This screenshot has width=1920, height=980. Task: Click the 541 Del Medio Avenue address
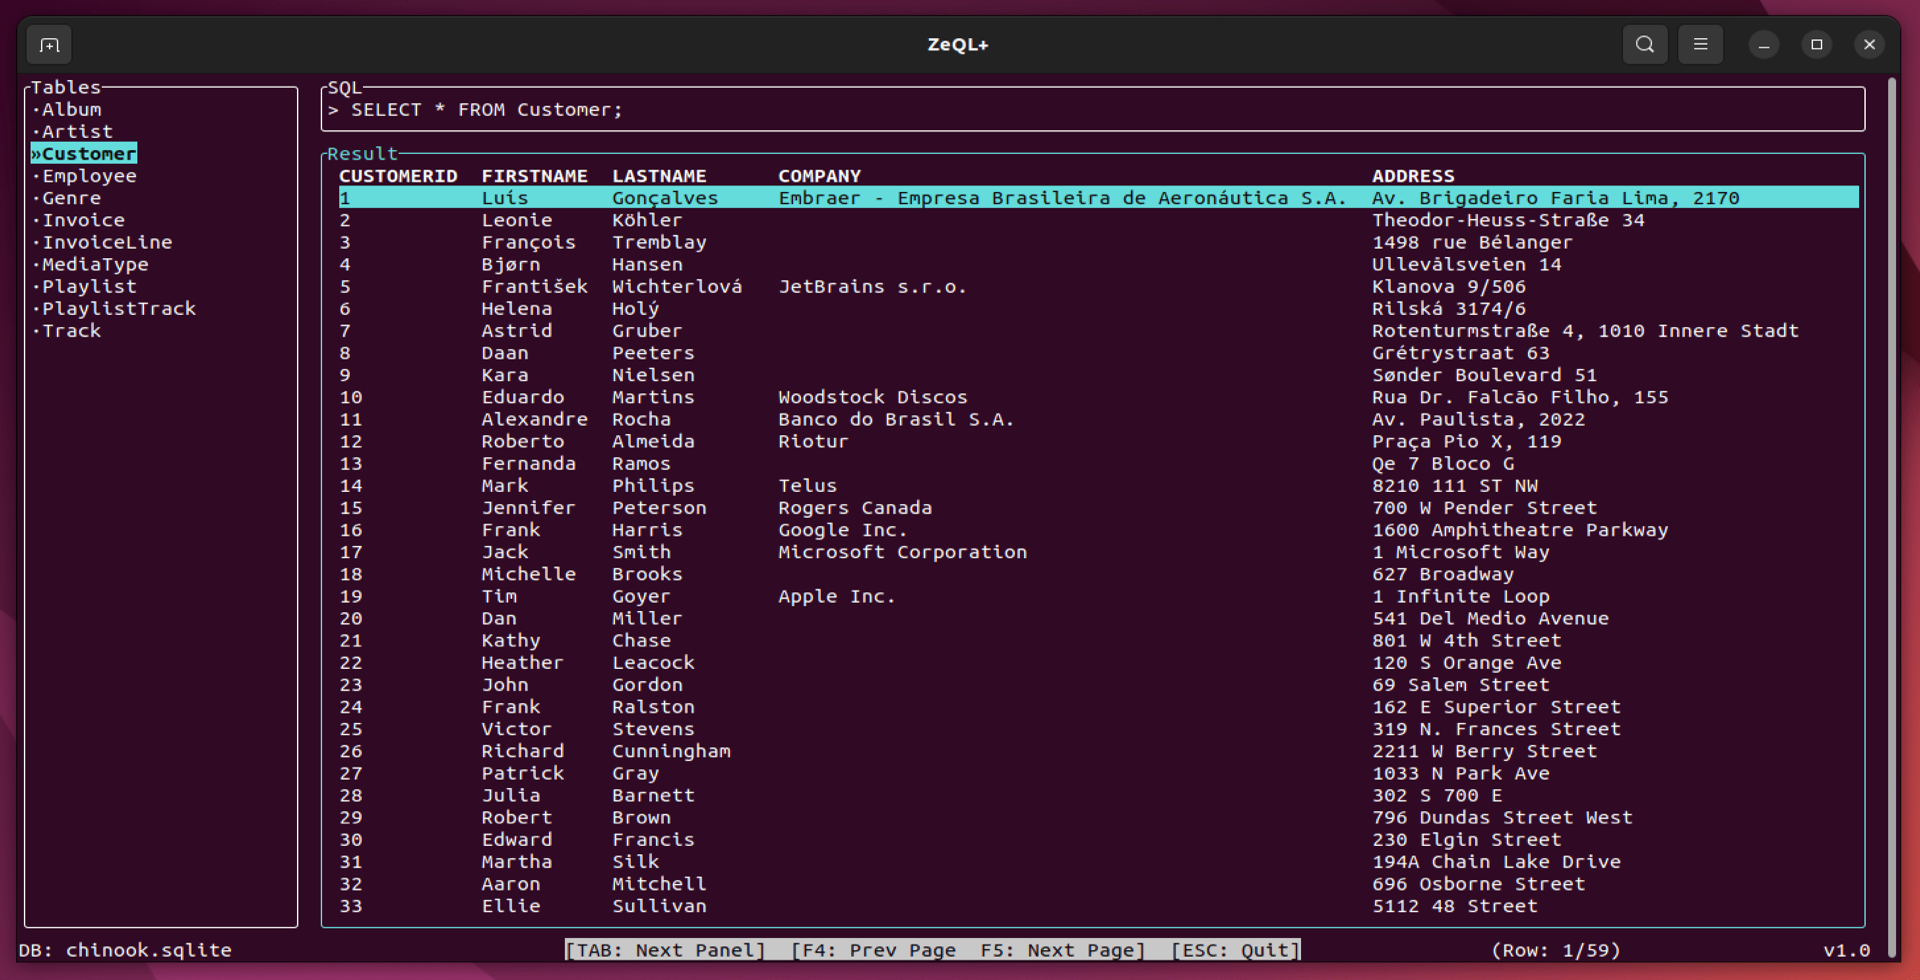click(1490, 619)
